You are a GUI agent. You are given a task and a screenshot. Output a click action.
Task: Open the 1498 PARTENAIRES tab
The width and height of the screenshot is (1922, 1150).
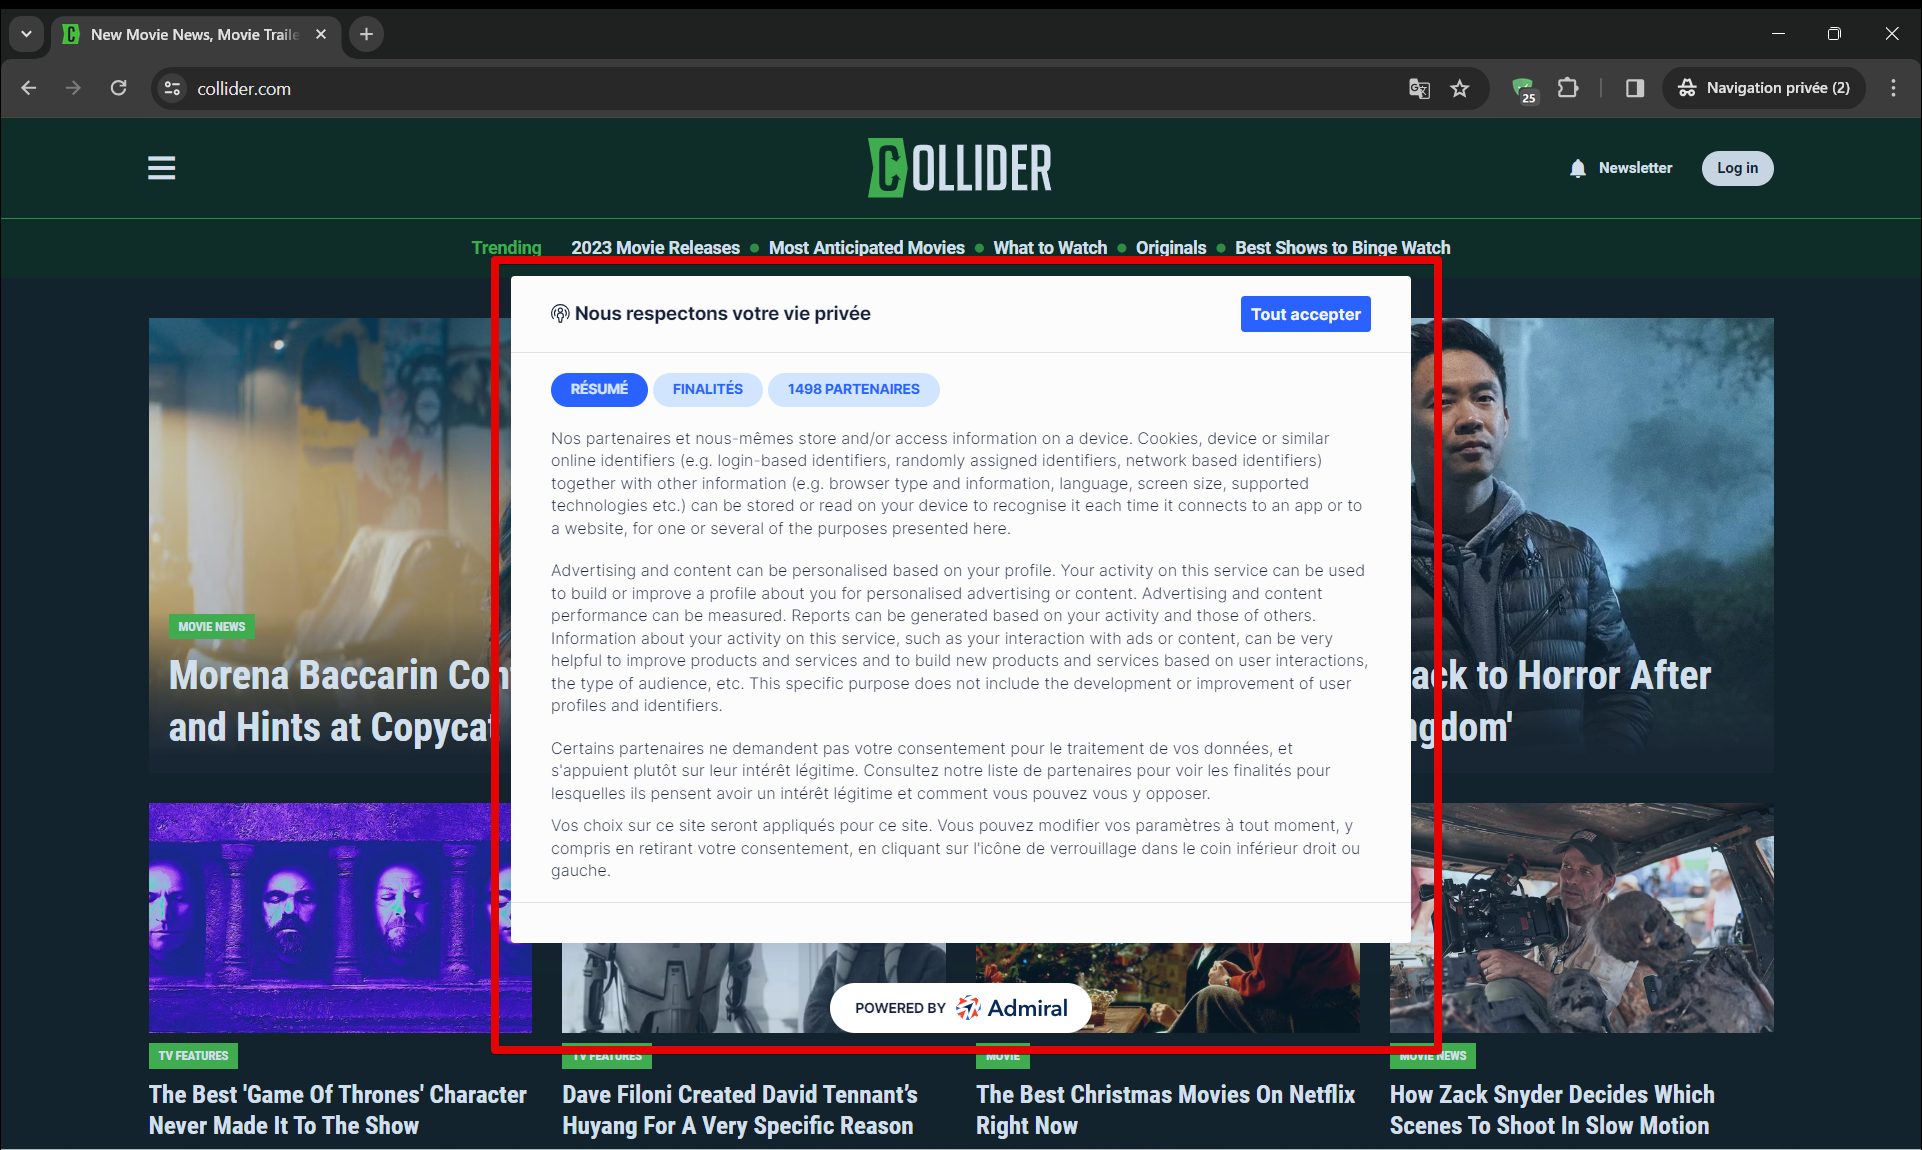(x=853, y=389)
